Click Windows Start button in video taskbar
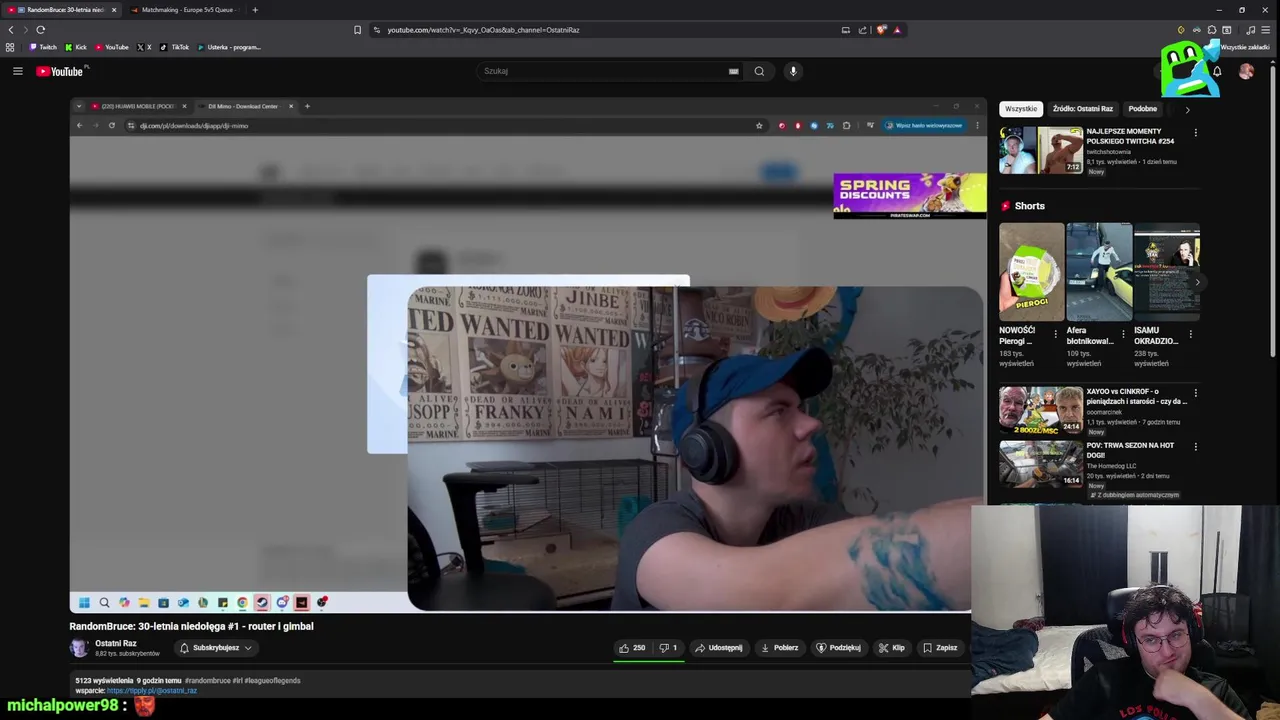This screenshot has height=720, width=1280. [84, 603]
